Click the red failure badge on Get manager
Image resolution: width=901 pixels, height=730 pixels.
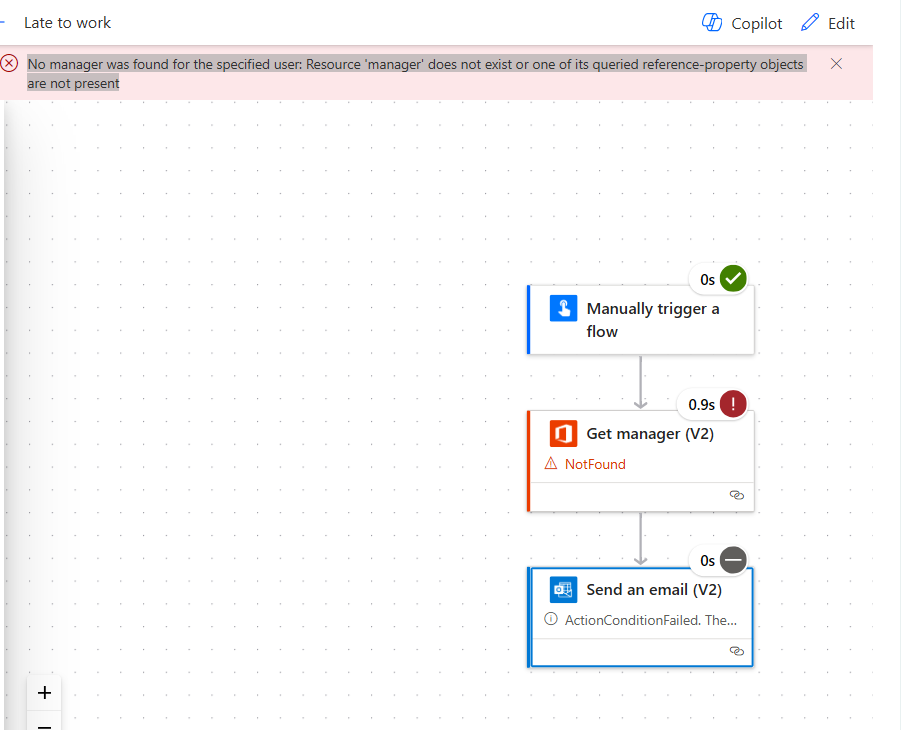click(734, 404)
